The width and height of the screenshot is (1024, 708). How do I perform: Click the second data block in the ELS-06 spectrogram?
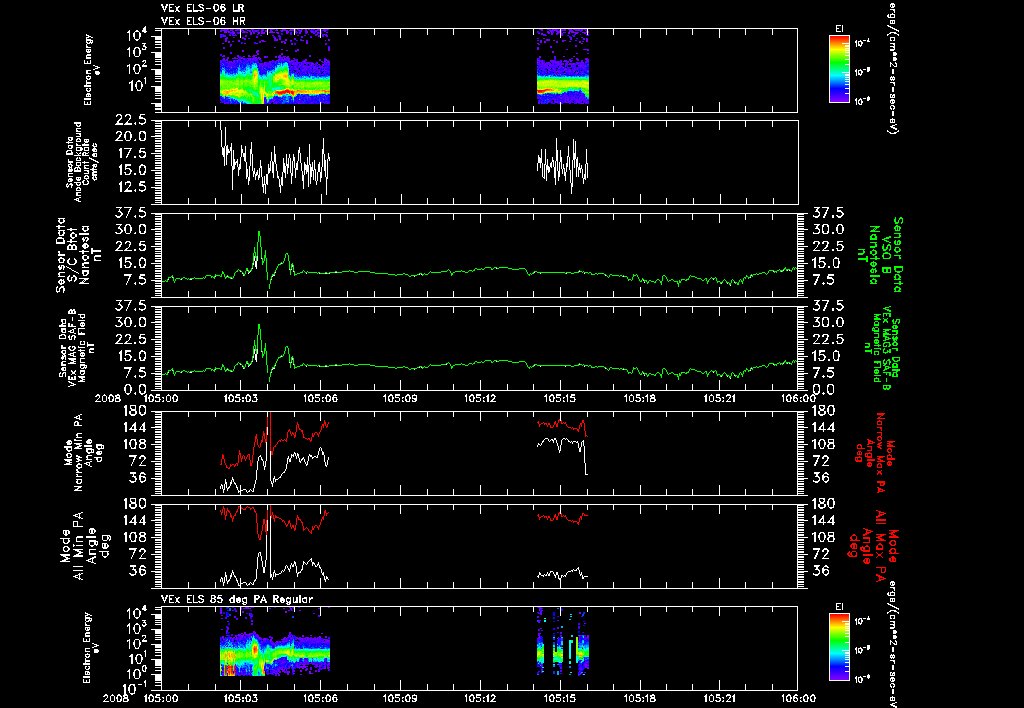(563, 67)
